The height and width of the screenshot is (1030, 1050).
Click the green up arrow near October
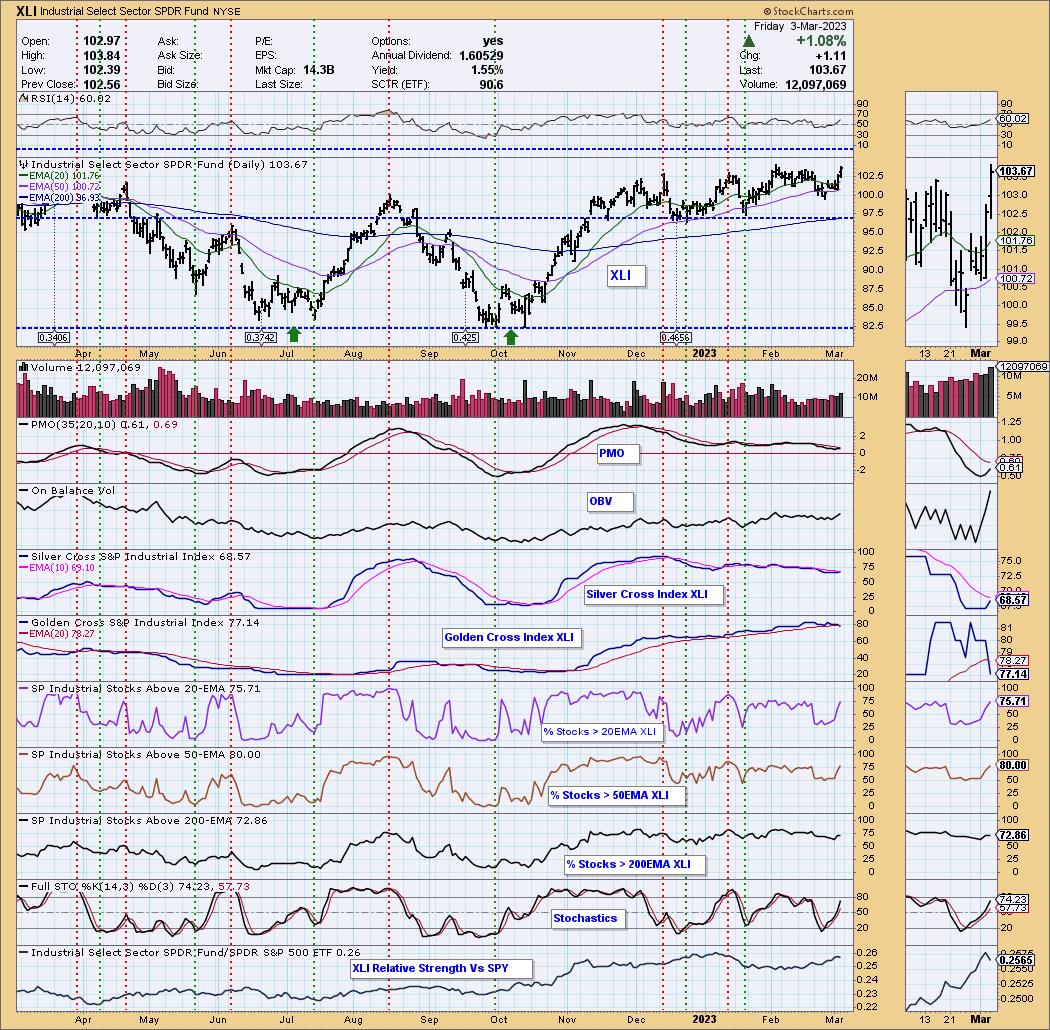[x=511, y=336]
